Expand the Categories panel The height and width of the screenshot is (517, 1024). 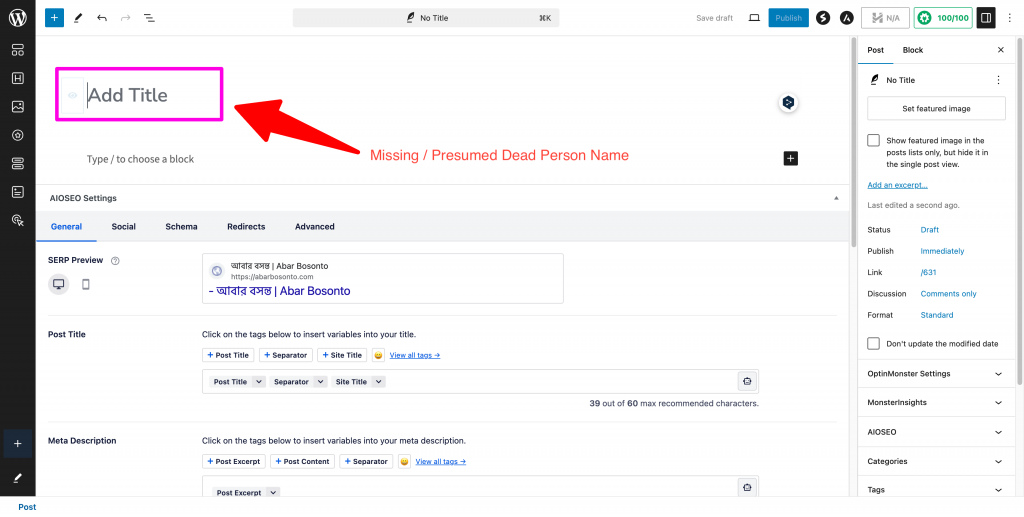point(997,461)
